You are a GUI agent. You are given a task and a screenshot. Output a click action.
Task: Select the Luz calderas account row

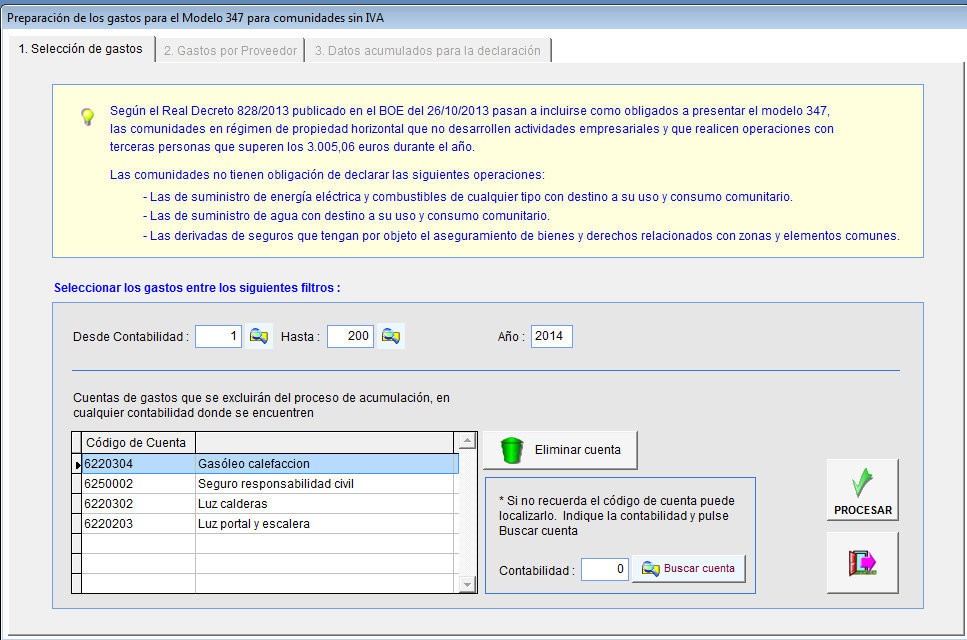(x=270, y=504)
